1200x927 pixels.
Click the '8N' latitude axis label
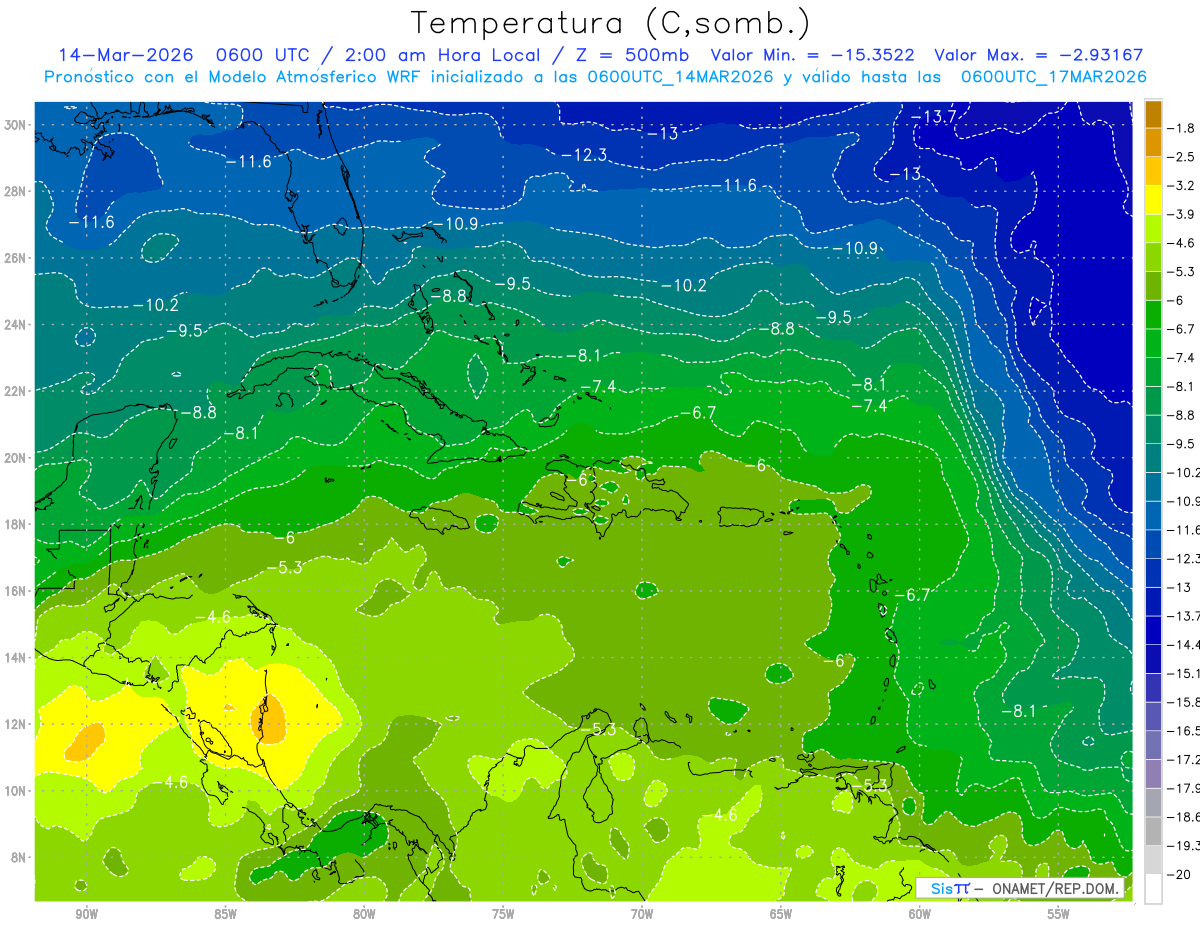pos(19,857)
